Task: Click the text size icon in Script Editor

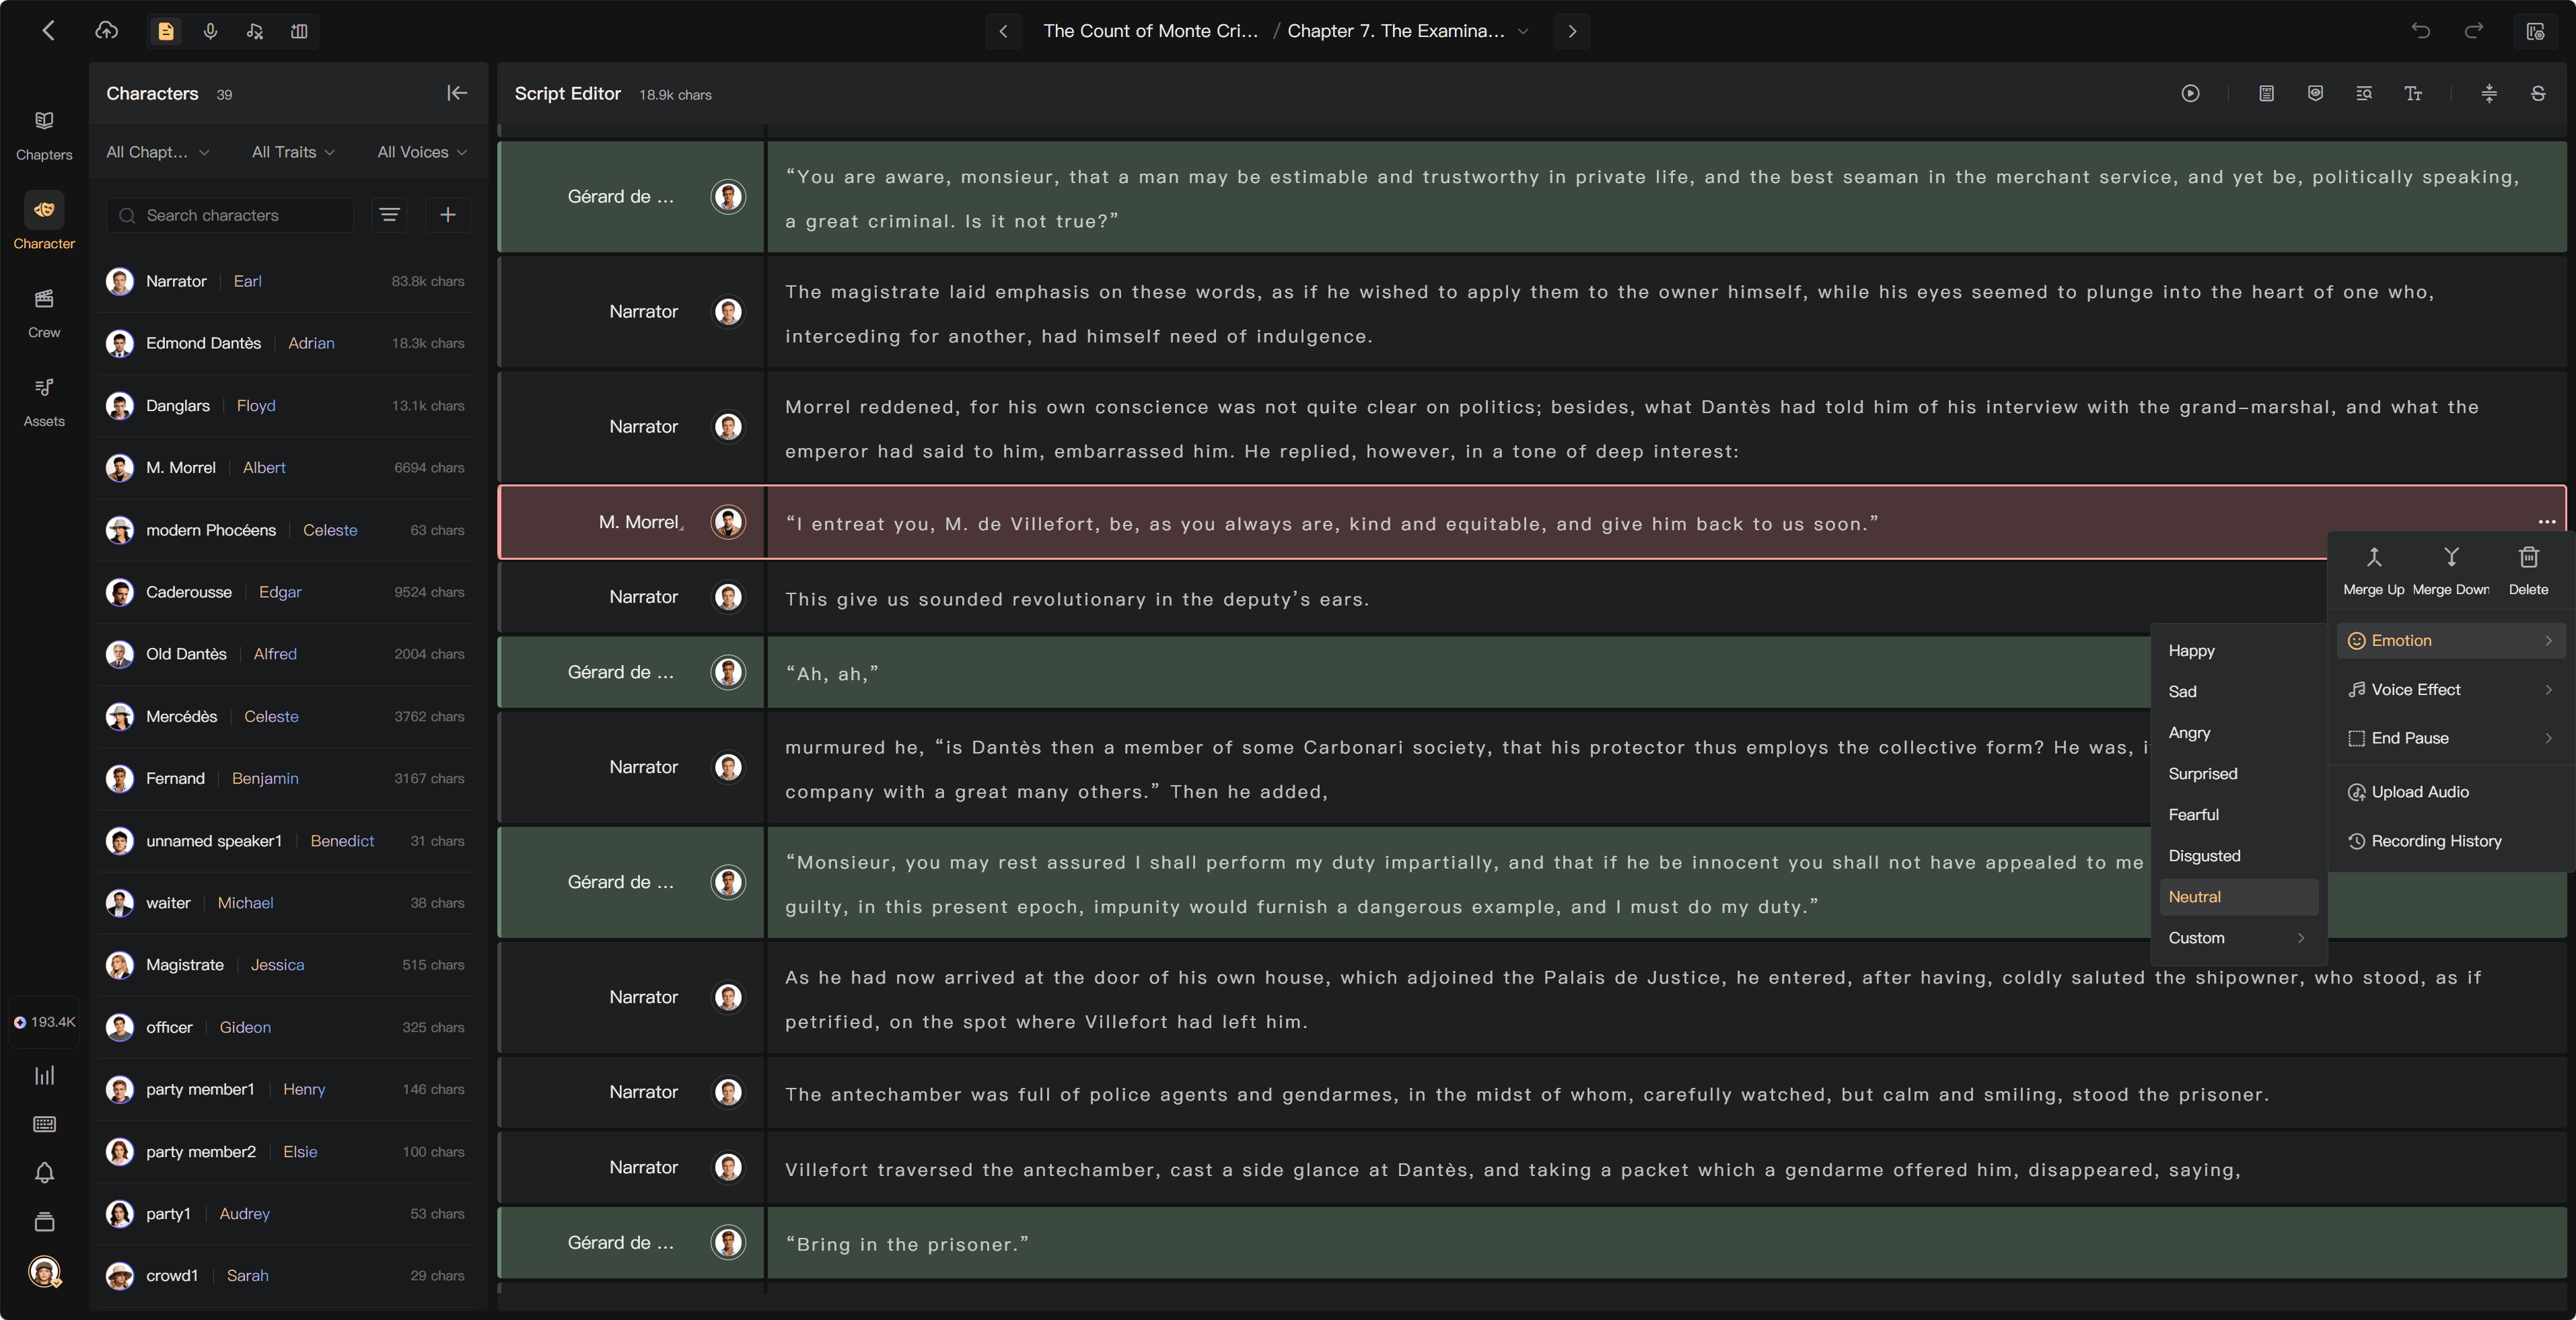Action: [2413, 93]
